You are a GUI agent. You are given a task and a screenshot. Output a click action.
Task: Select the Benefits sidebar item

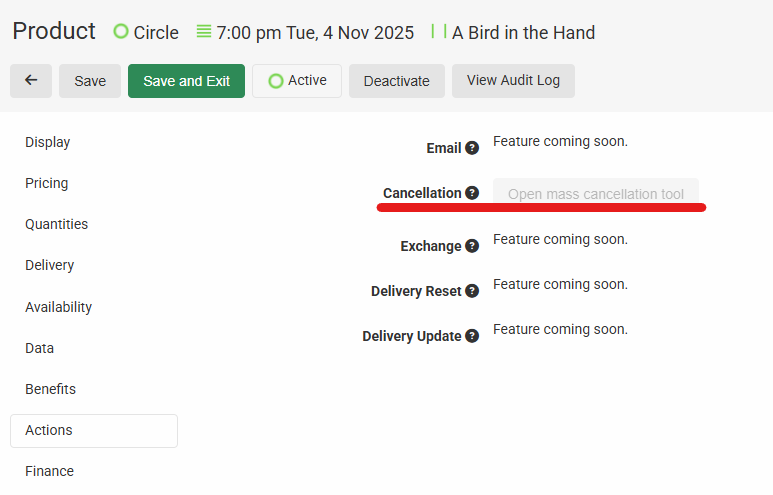(x=50, y=389)
